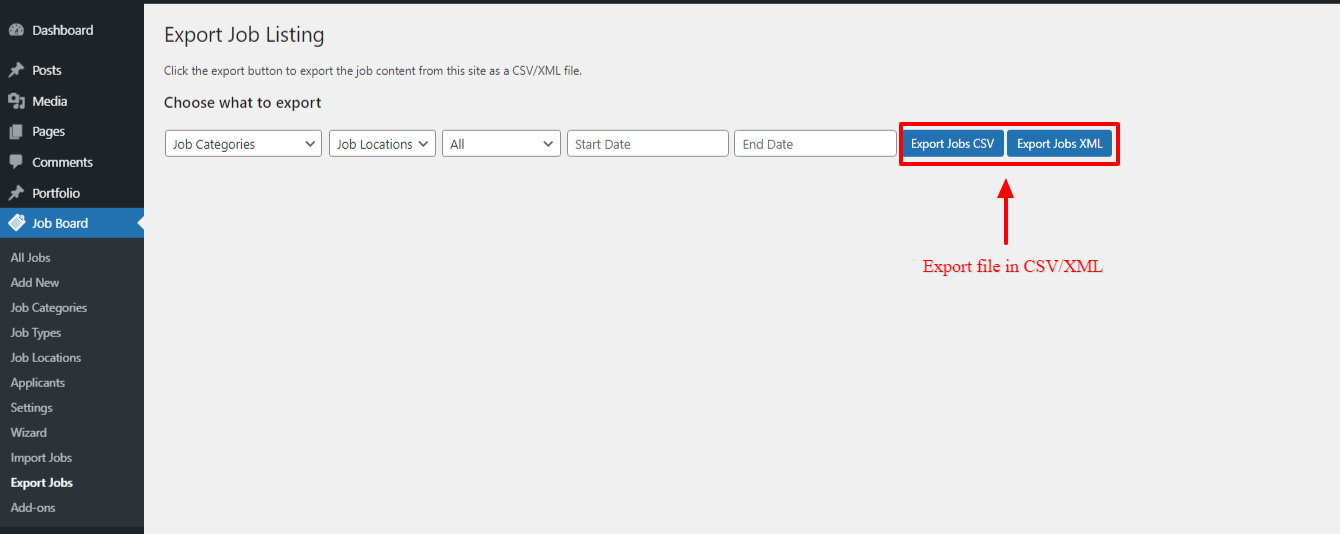The height and width of the screenshot is (534, 1340).
Task: Launch the Wizard submenu item
Action: [x=29, y=433]
